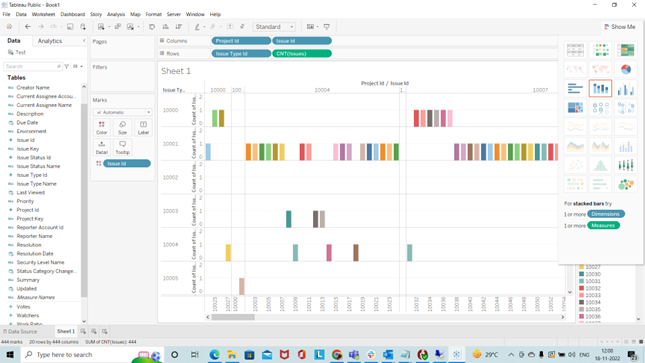The image size is (645, 363).
Task: Click the Add new data source icon
Action: [83, 27]
